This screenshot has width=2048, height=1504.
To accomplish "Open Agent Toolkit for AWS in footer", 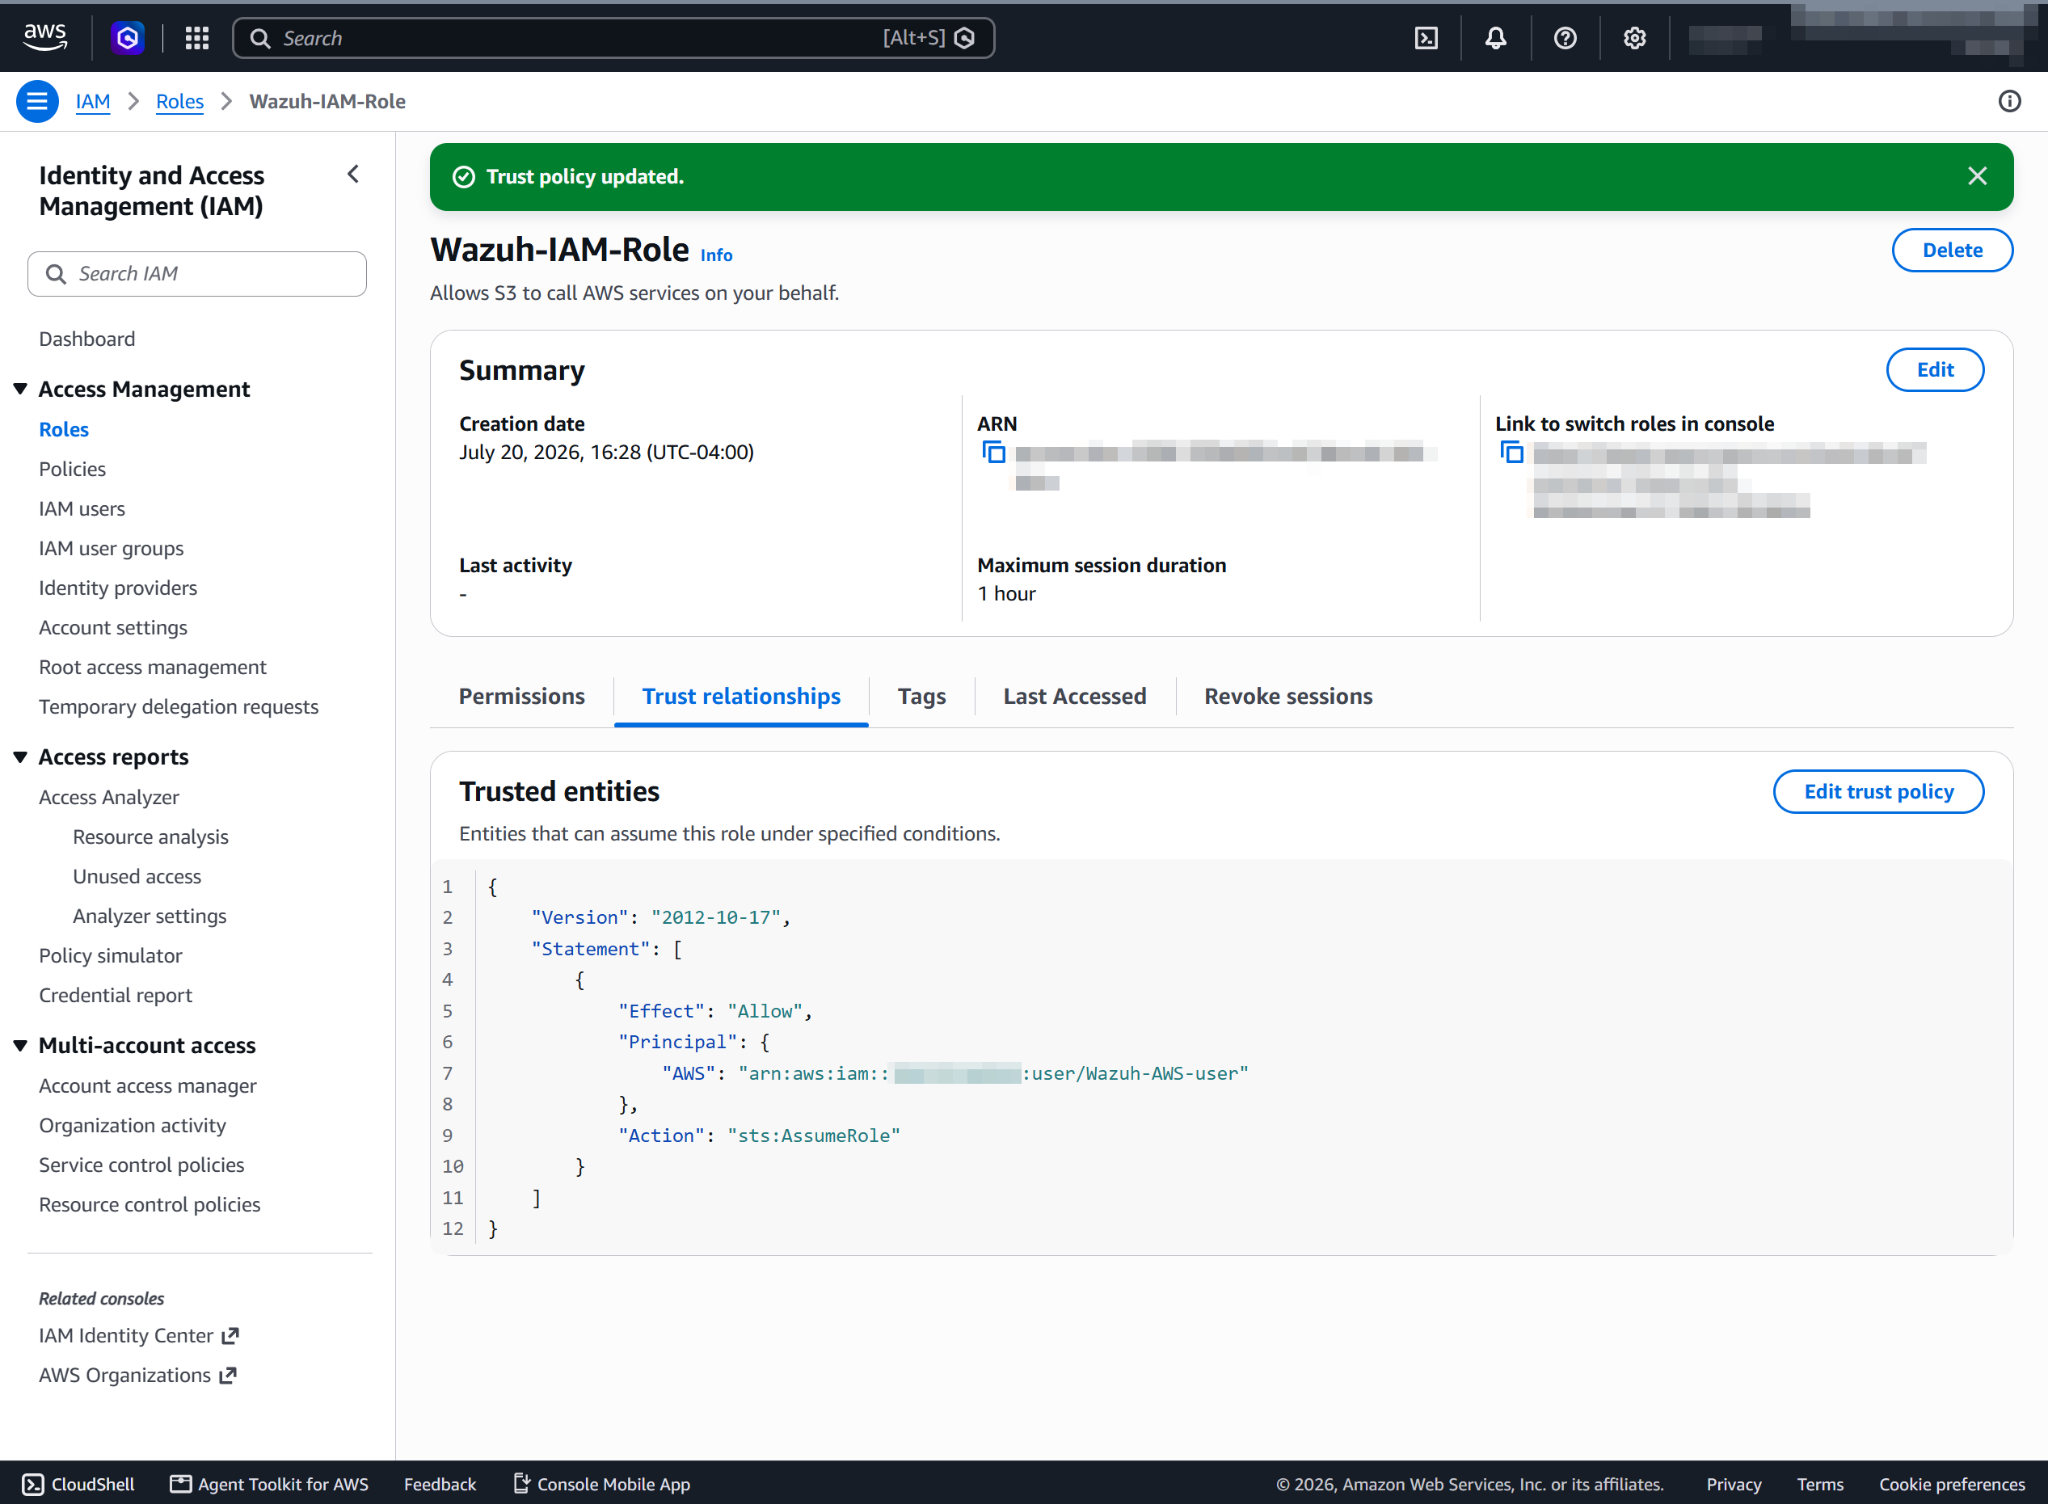I will point(269,1484).
